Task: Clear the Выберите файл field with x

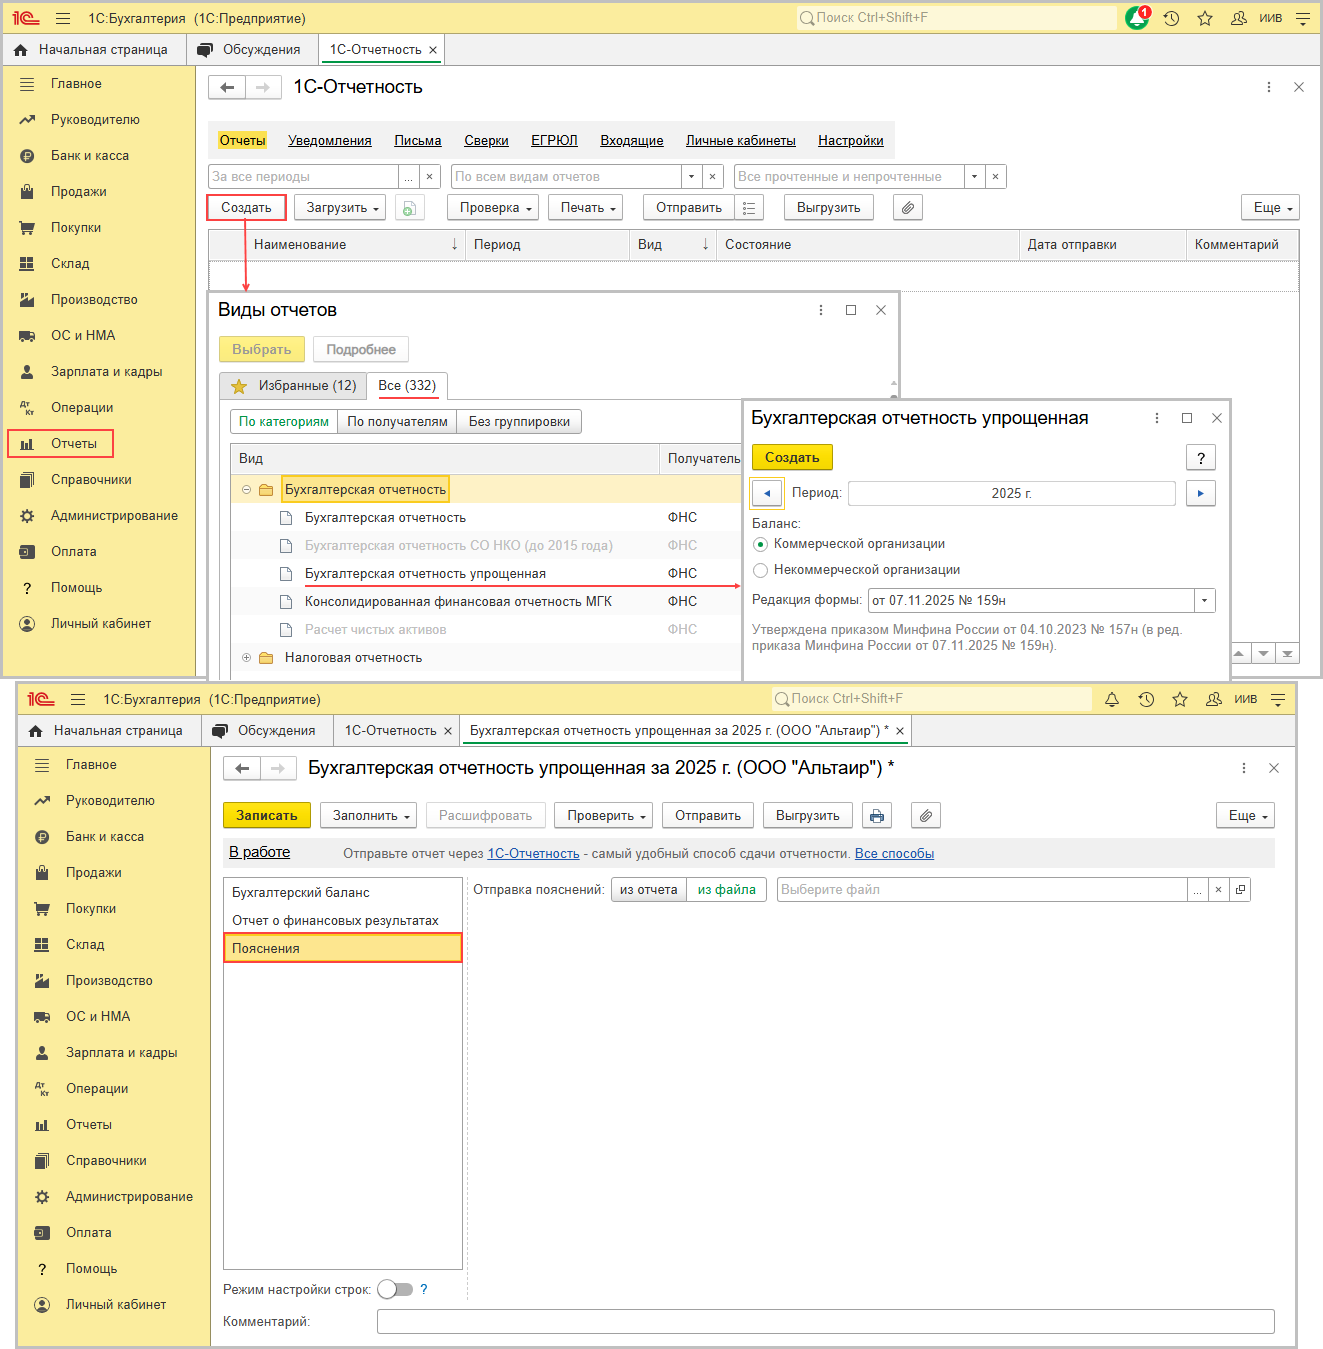Action: tap(1218, 889)
